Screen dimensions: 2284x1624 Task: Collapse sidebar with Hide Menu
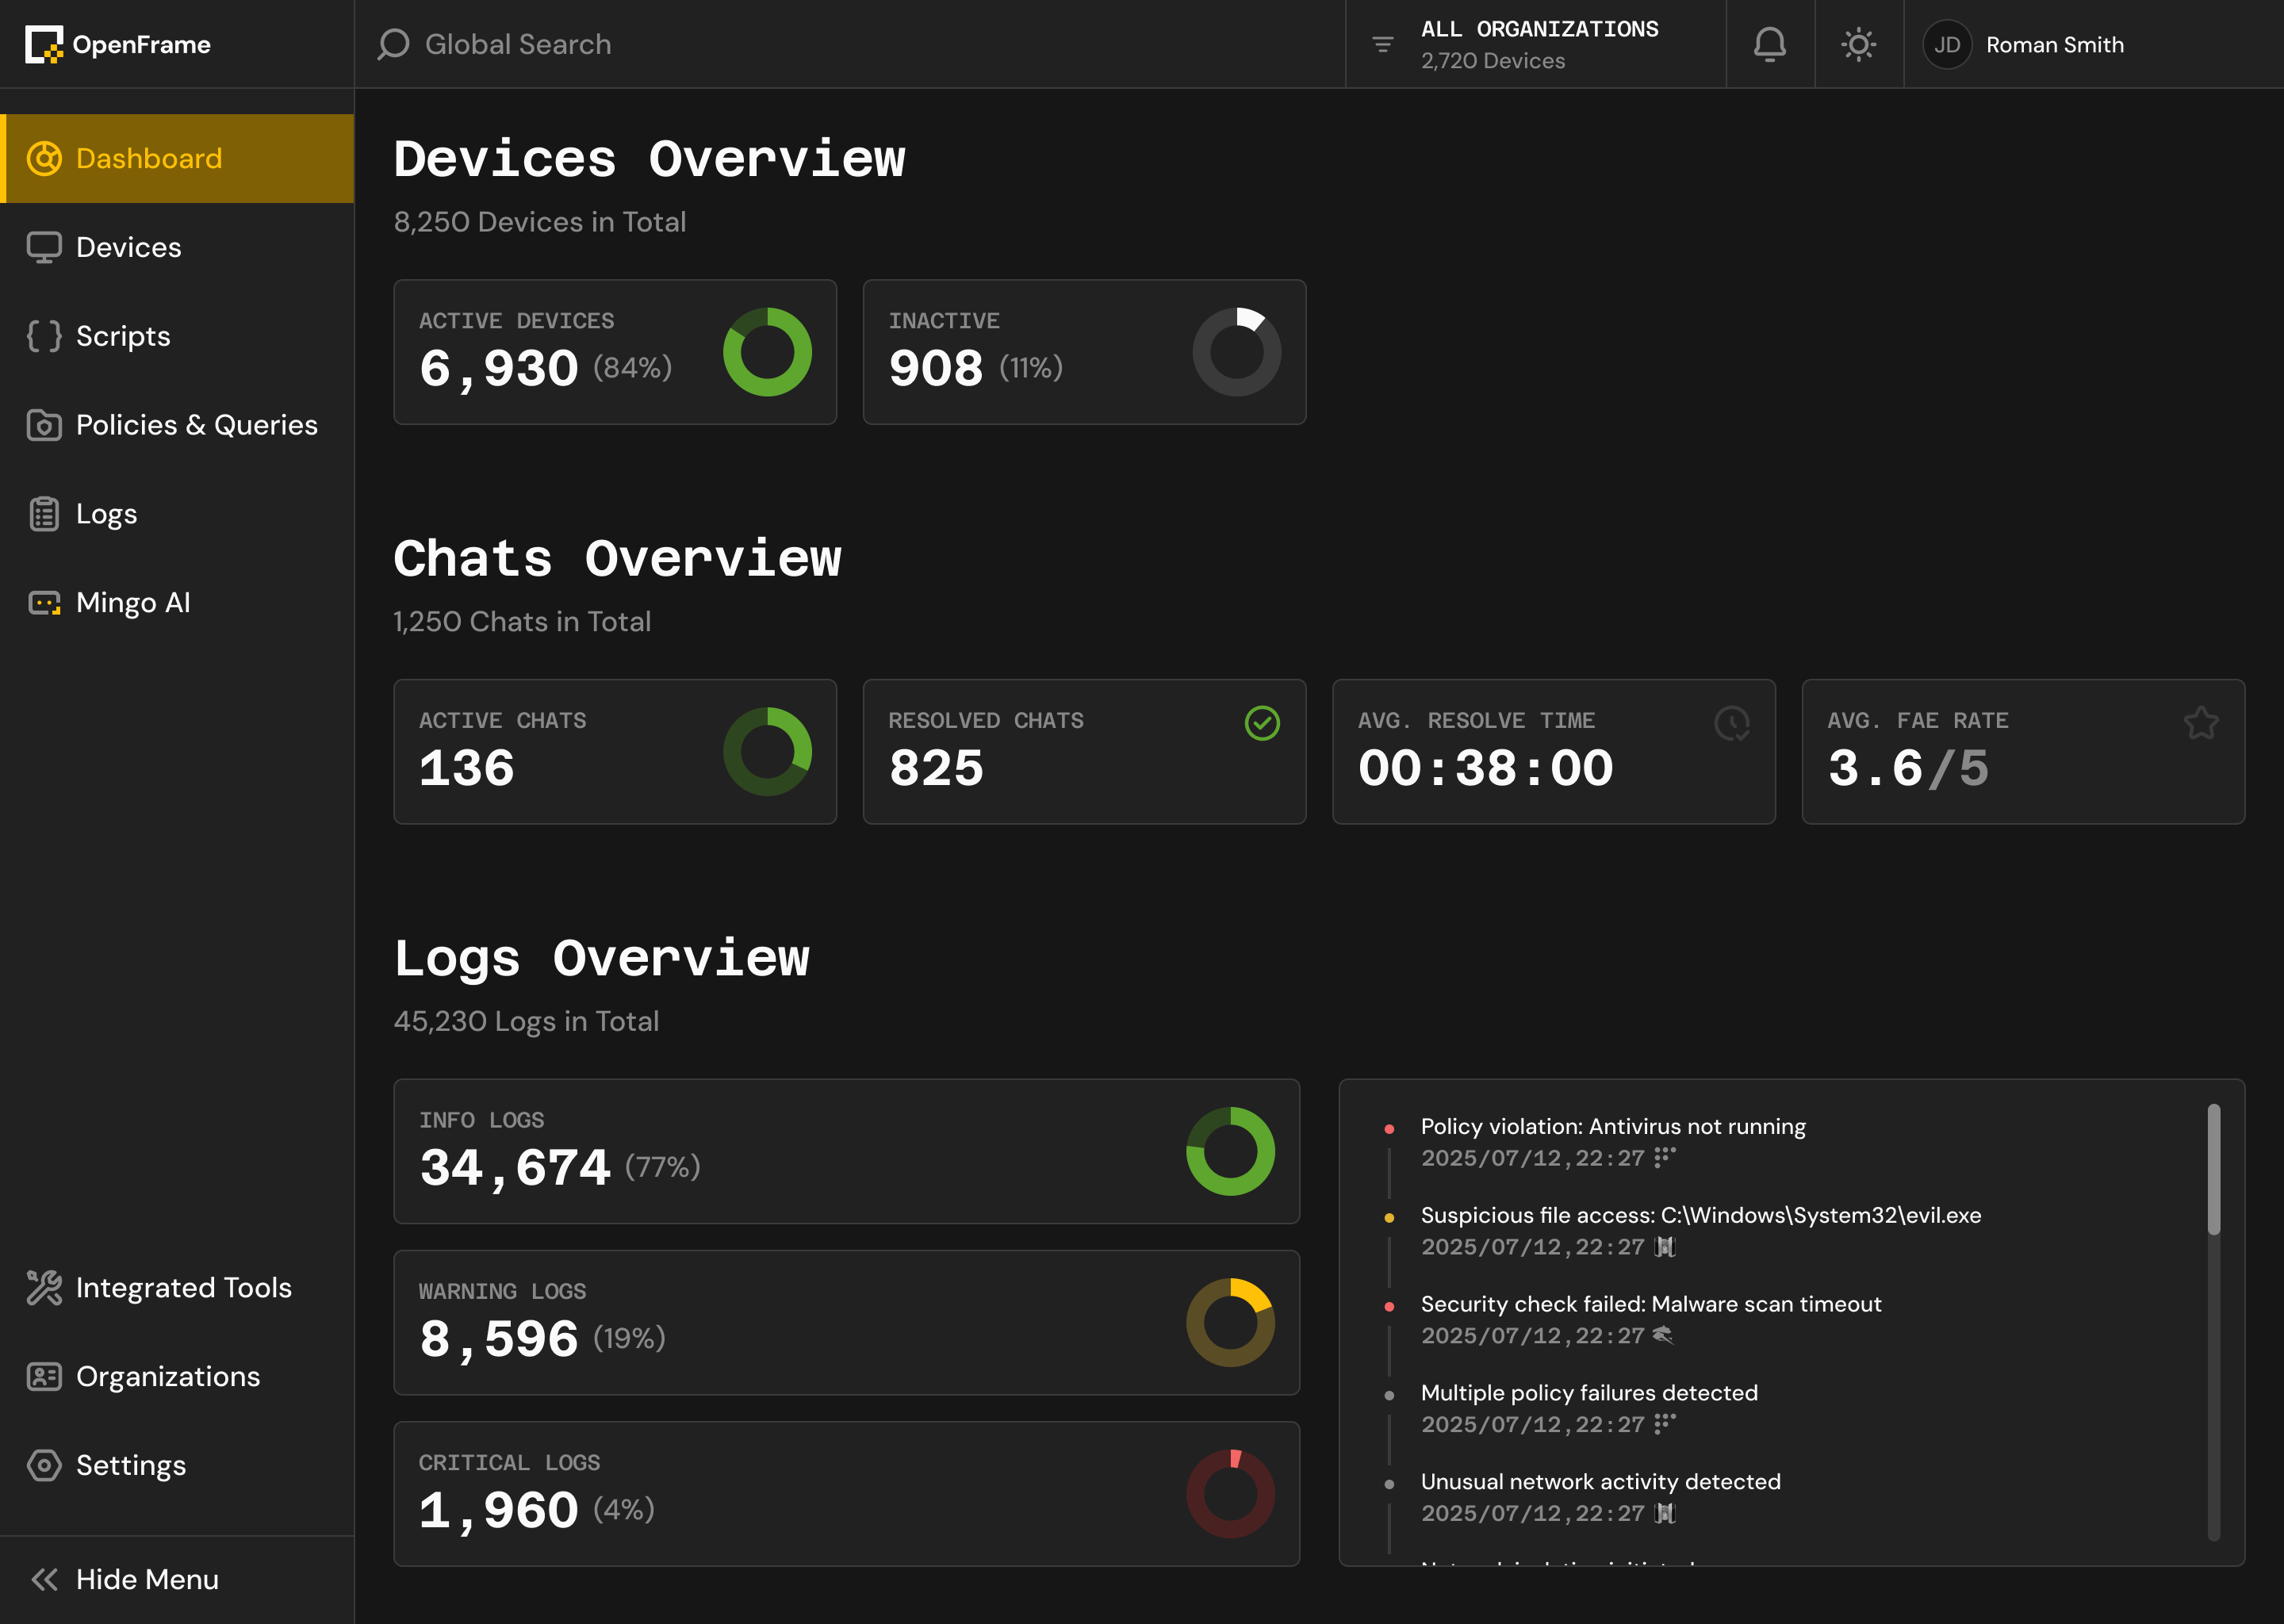tap(126, 1579)
